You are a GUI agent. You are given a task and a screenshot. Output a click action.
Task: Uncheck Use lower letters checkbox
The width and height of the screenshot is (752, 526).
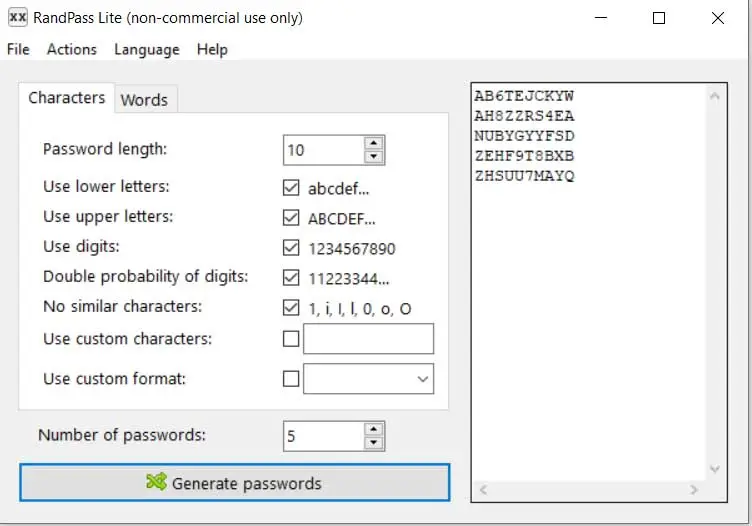(291, 187)
